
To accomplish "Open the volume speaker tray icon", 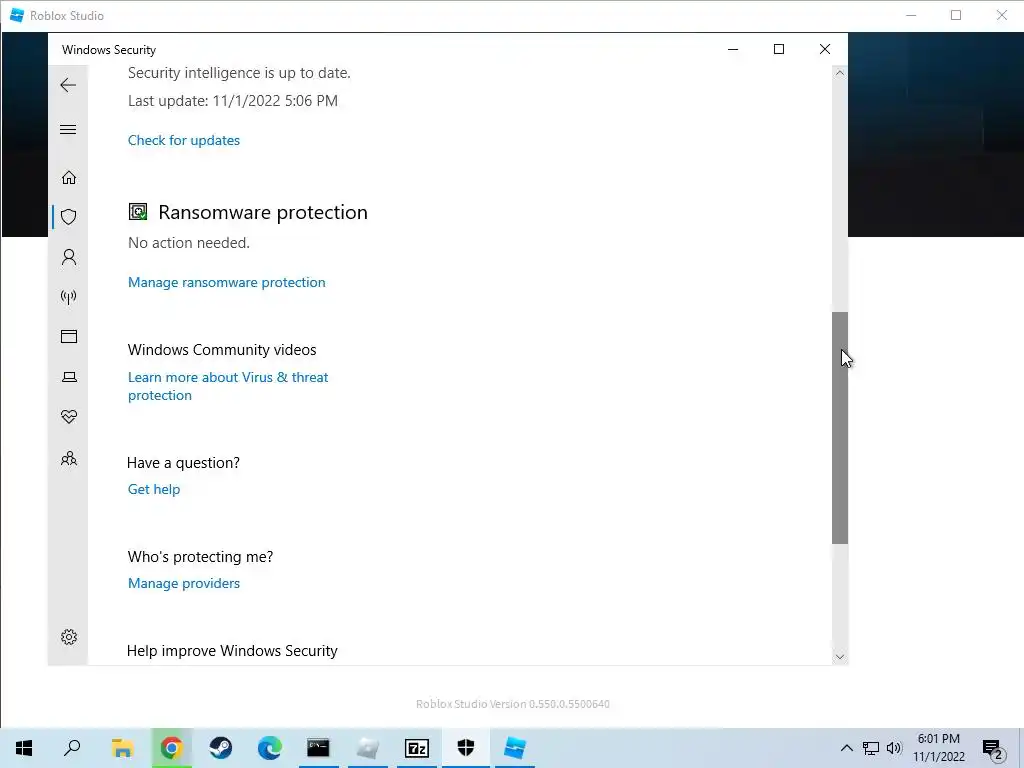I will [x=894, y=748].
